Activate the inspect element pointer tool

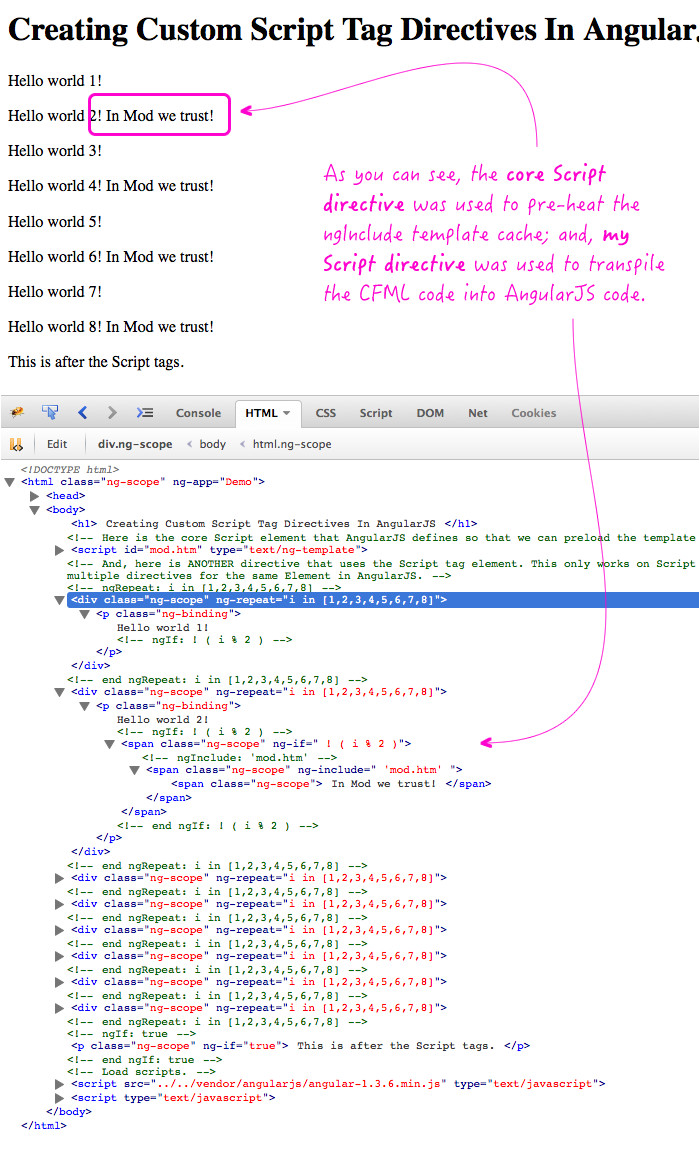tap(49, 412)
